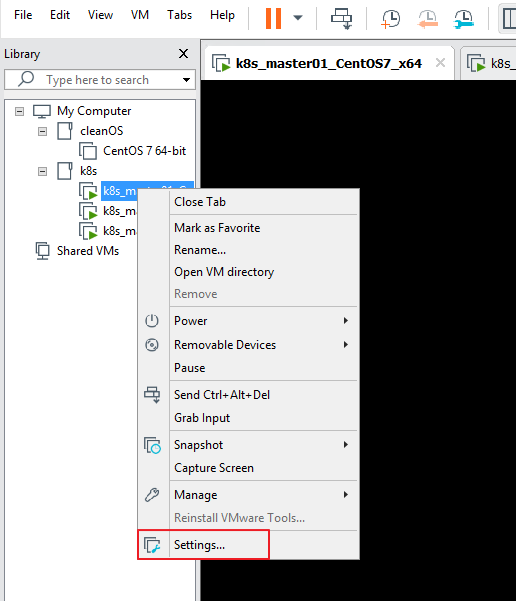Screen dimensions: 516x601
Task: Collapse the cleanOS folder node
Action: [x=43, y=131]
